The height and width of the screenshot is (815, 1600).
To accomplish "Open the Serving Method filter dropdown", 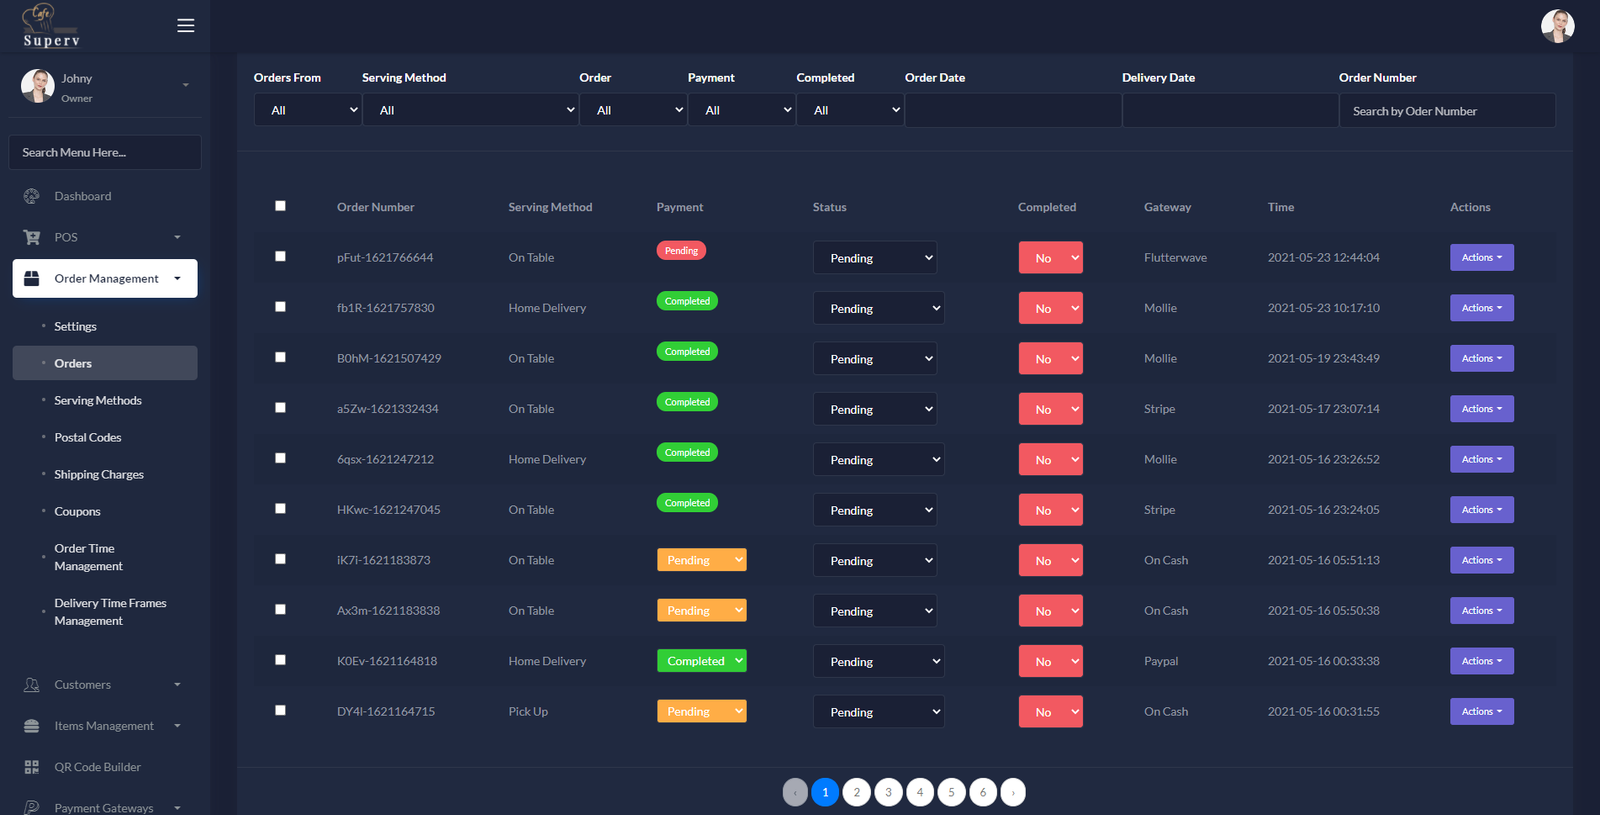I will pos(470,110).
